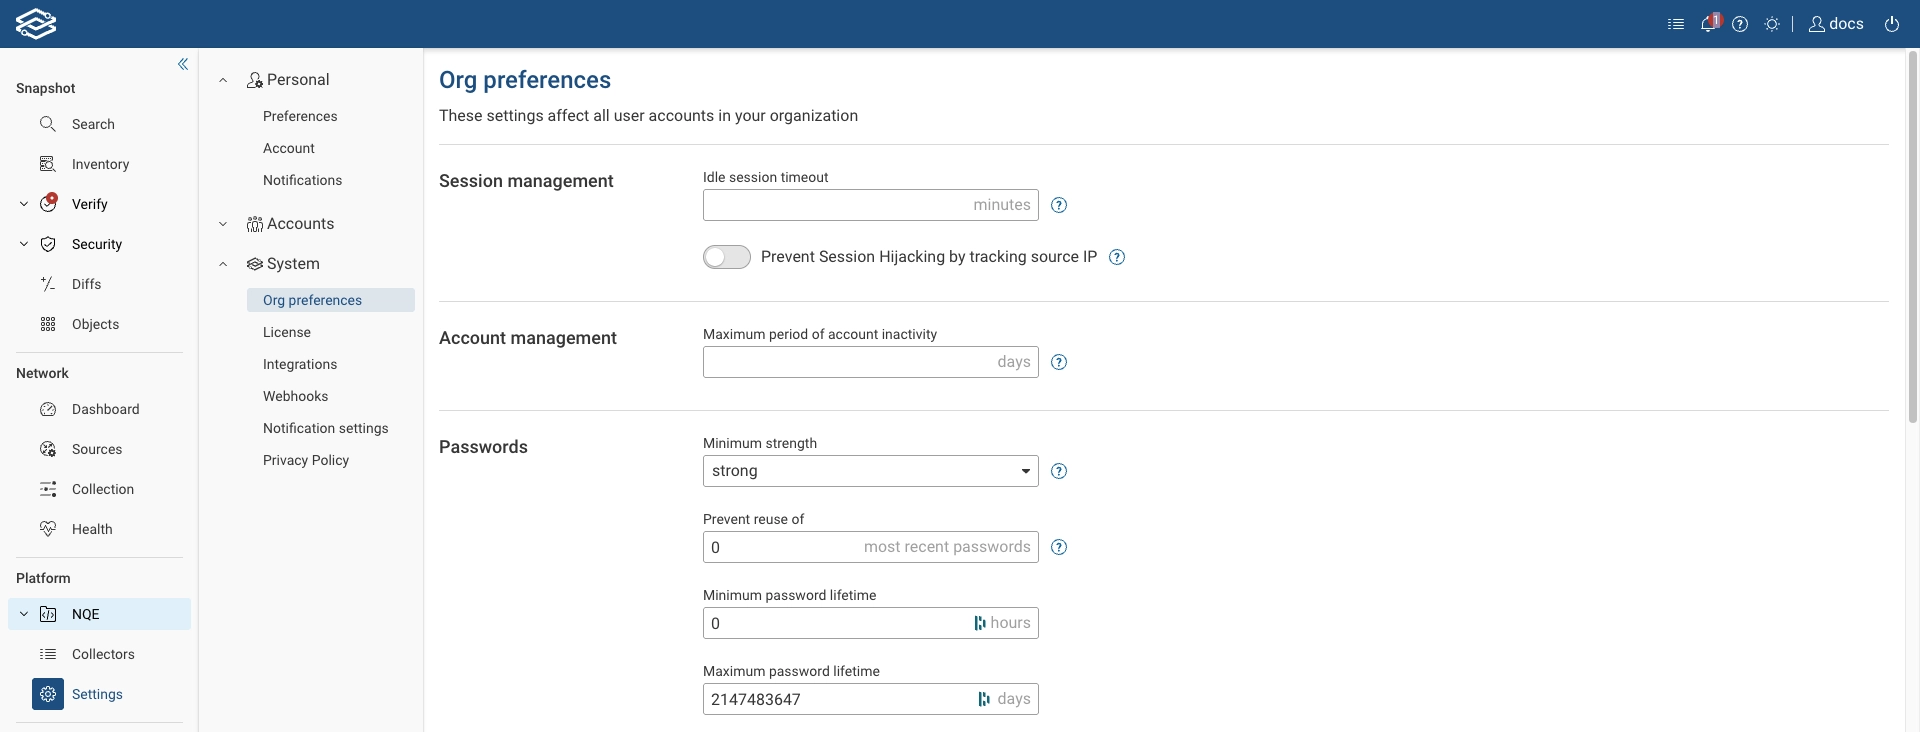This screenshot has height=732, width=1920.
Task: Expand the Verify section chevron
Action: click(x=24, y=204)
